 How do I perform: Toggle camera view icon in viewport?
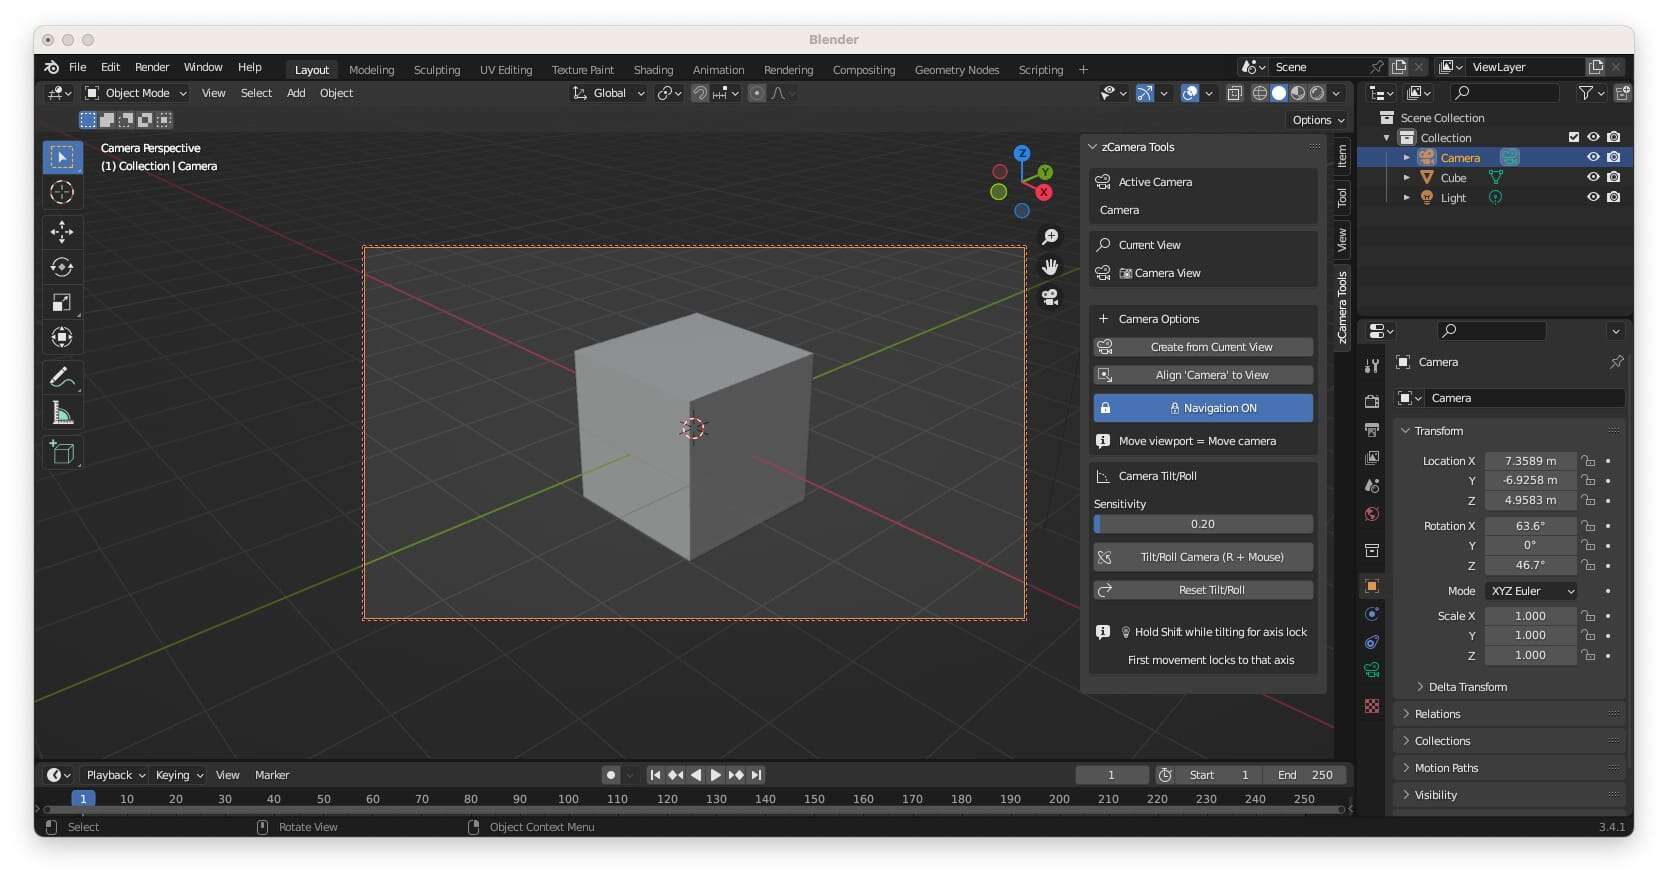[1050, 297]
